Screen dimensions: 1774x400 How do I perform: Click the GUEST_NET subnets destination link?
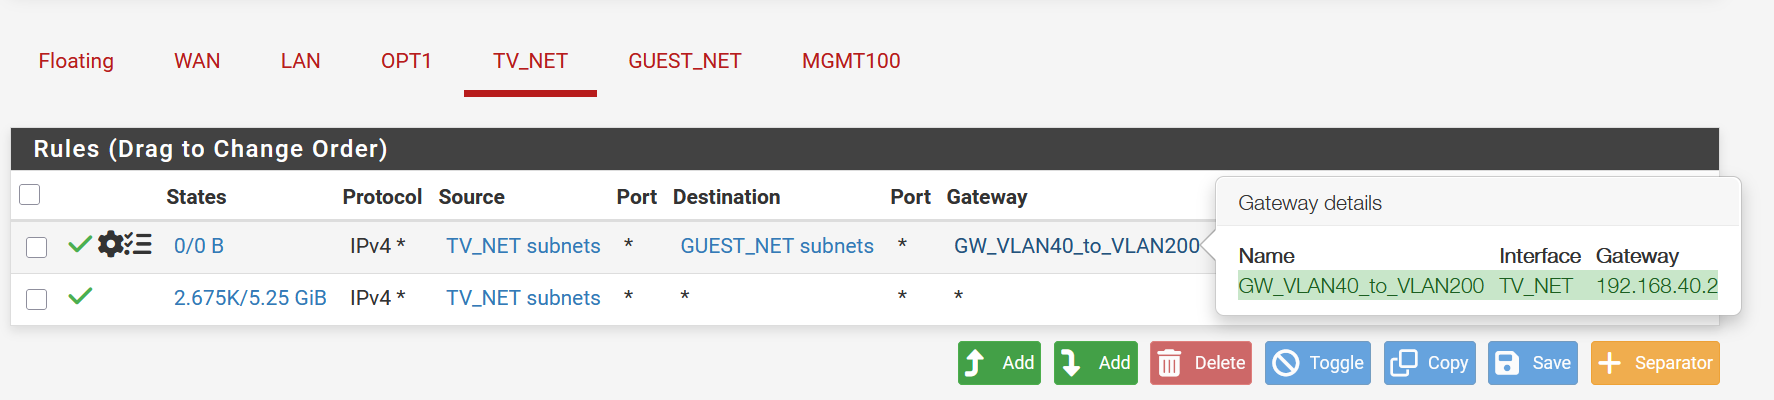[x=777, y=246]
